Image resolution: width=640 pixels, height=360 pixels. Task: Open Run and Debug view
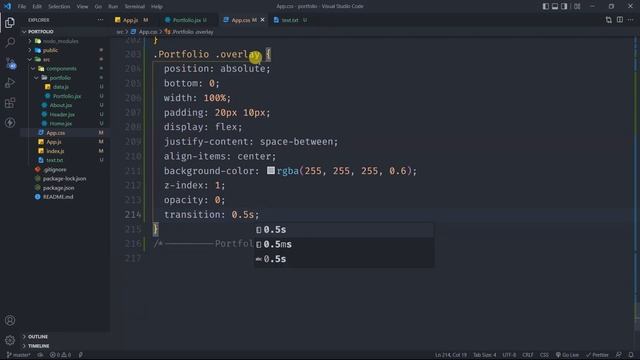click(x=10, y=83)
